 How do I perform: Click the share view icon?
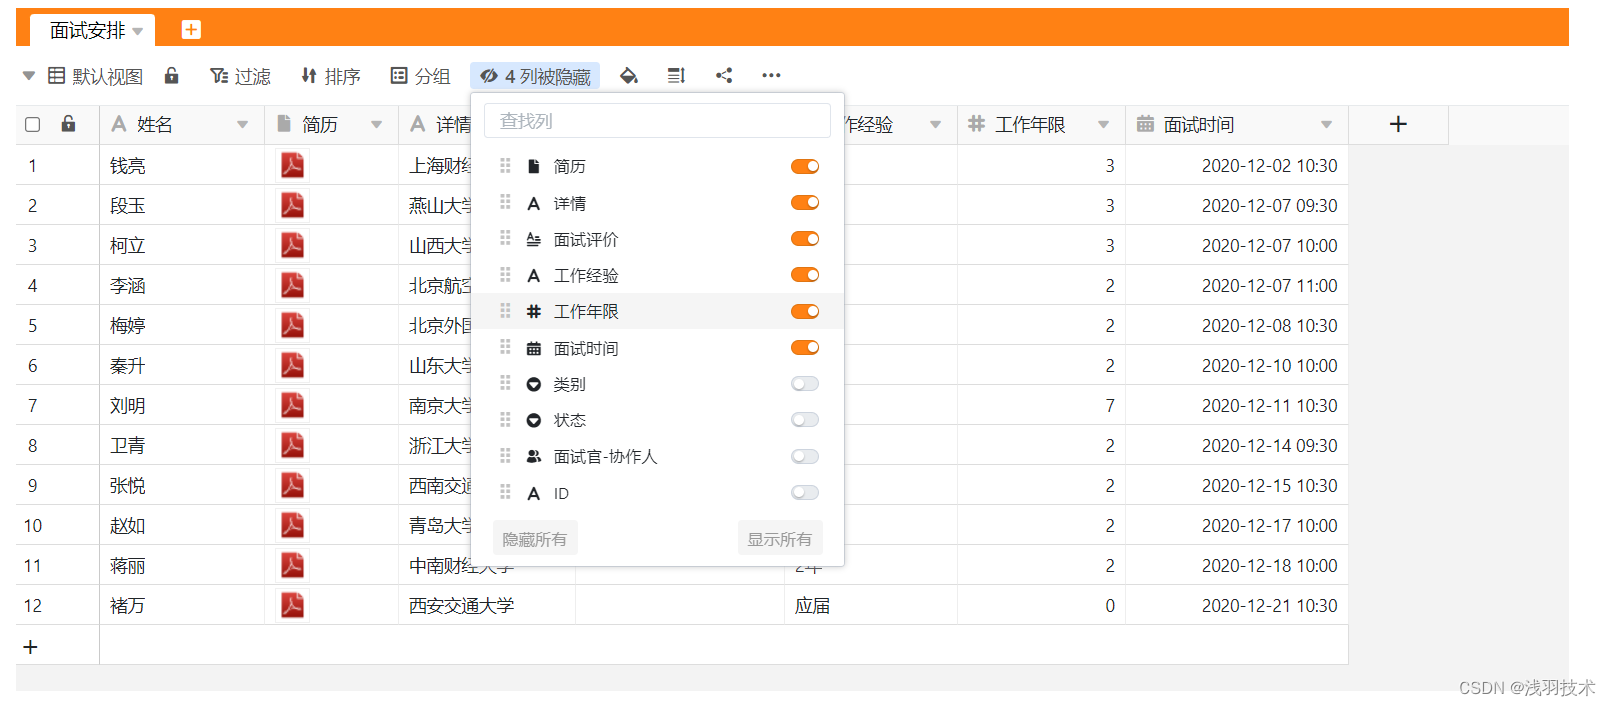(724, 75)
